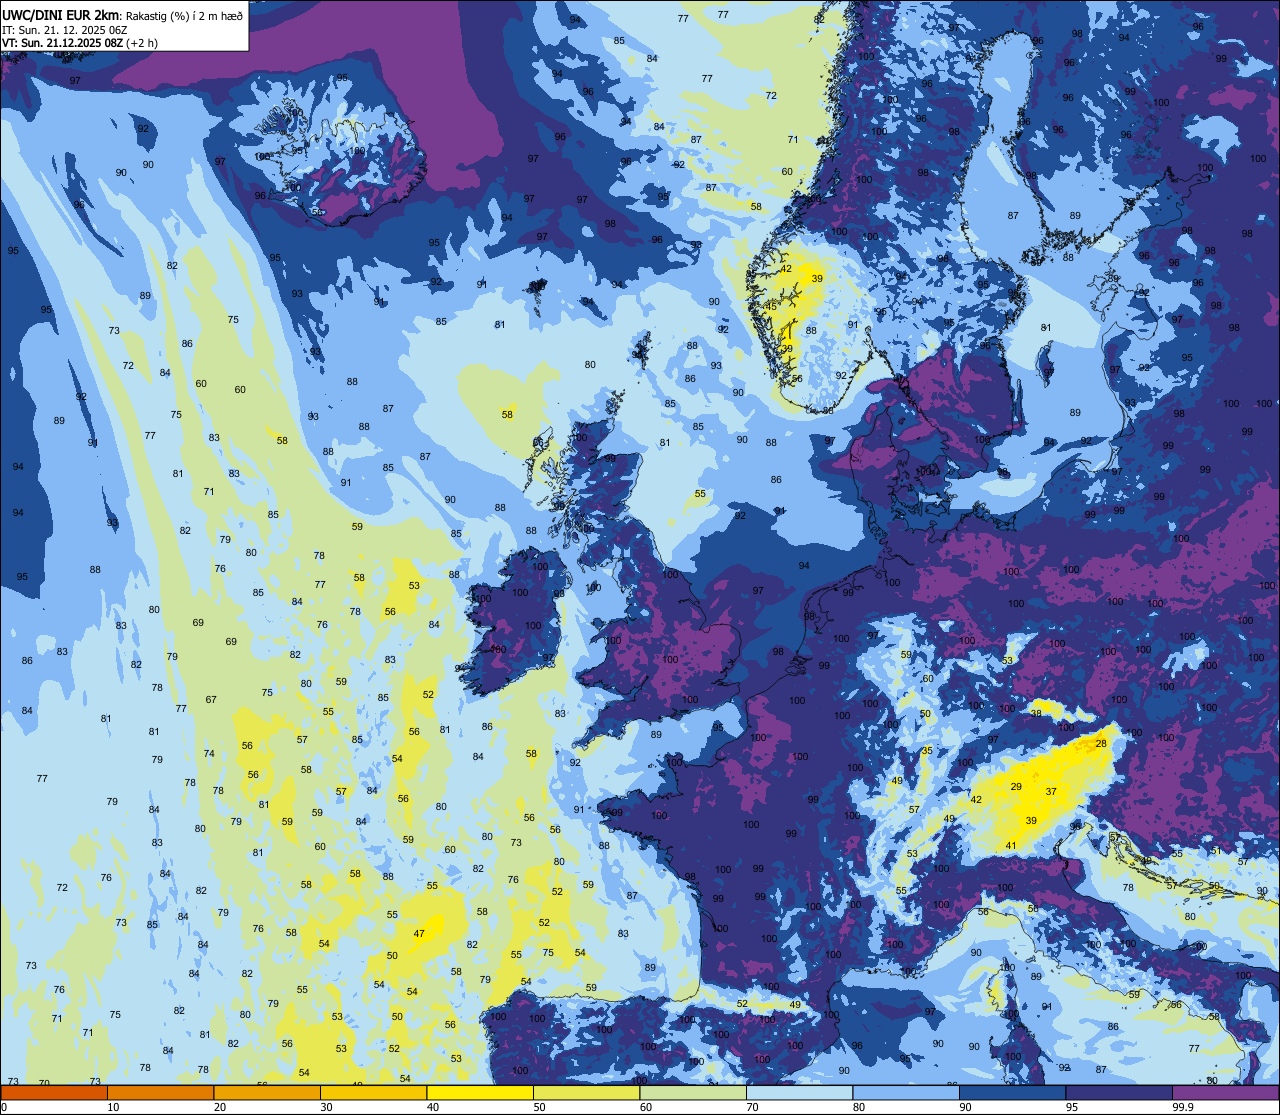Click humidity value "28" on the map
This screenshot has width=1280, height=1115.
[x=1101, y=743]
